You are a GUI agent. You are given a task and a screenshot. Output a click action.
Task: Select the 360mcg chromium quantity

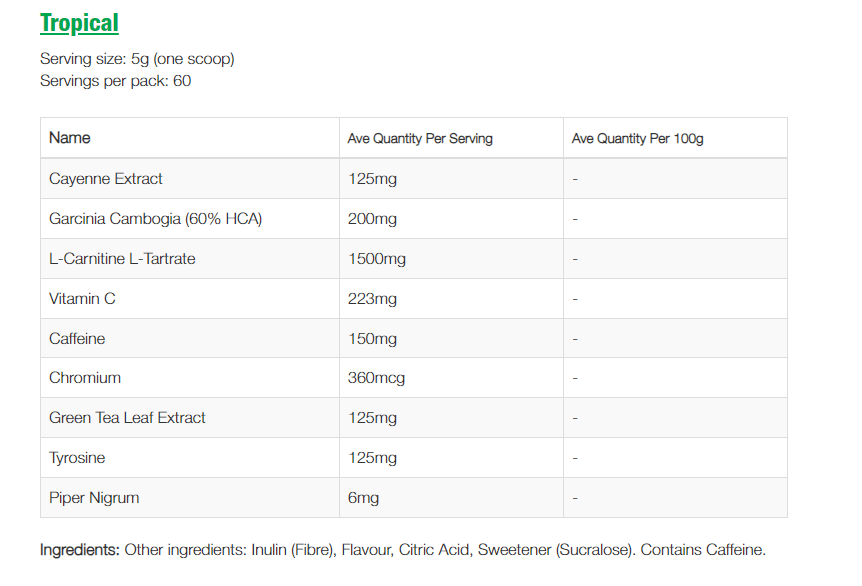pyautogui.click(x=376, y=378)
